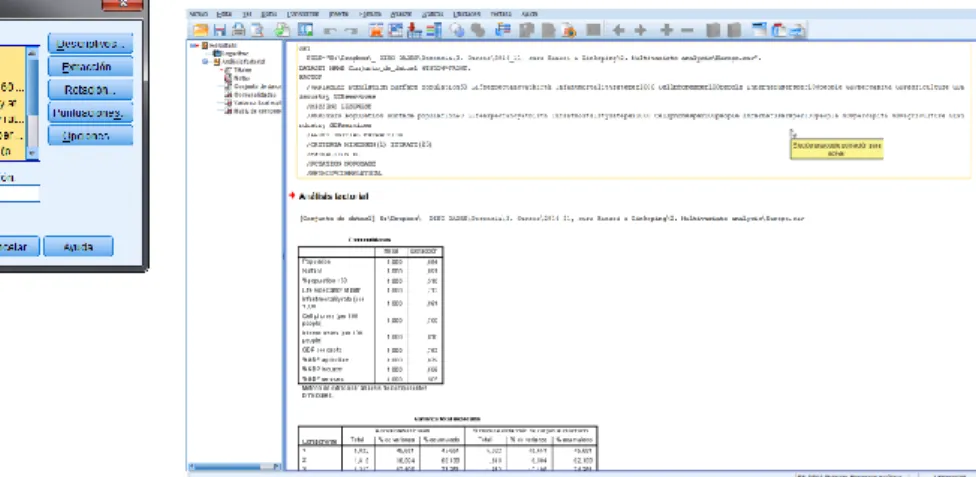Click the Print icon in the Viewer toolbar
Screen dimensions: 976x477
tap(238, 30)
